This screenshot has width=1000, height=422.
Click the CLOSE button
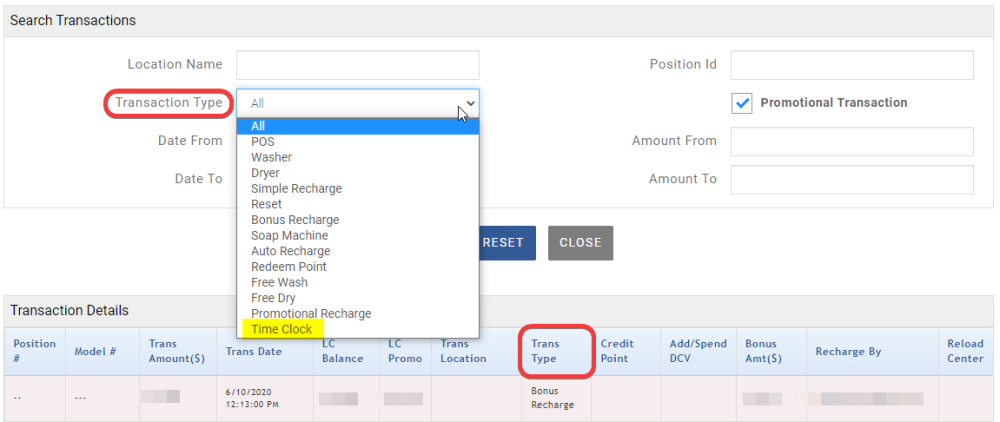[x=580, y=243]
